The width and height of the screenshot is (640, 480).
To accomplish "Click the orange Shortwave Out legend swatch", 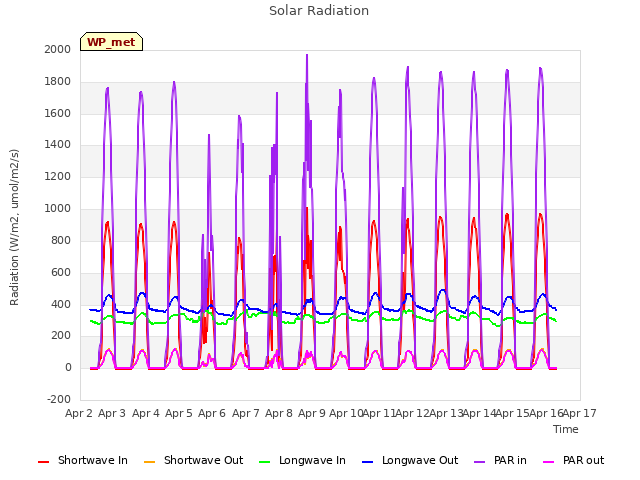I will pyautogui.click(x=149, y=462).
